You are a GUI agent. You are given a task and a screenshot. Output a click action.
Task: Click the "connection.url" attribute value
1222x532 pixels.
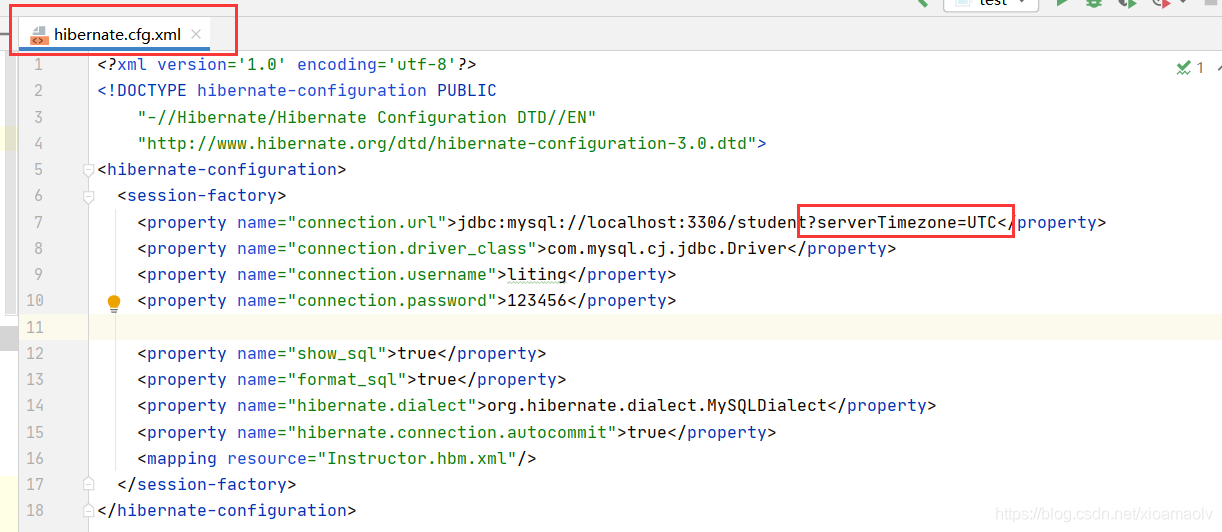(x=367, y=222)
